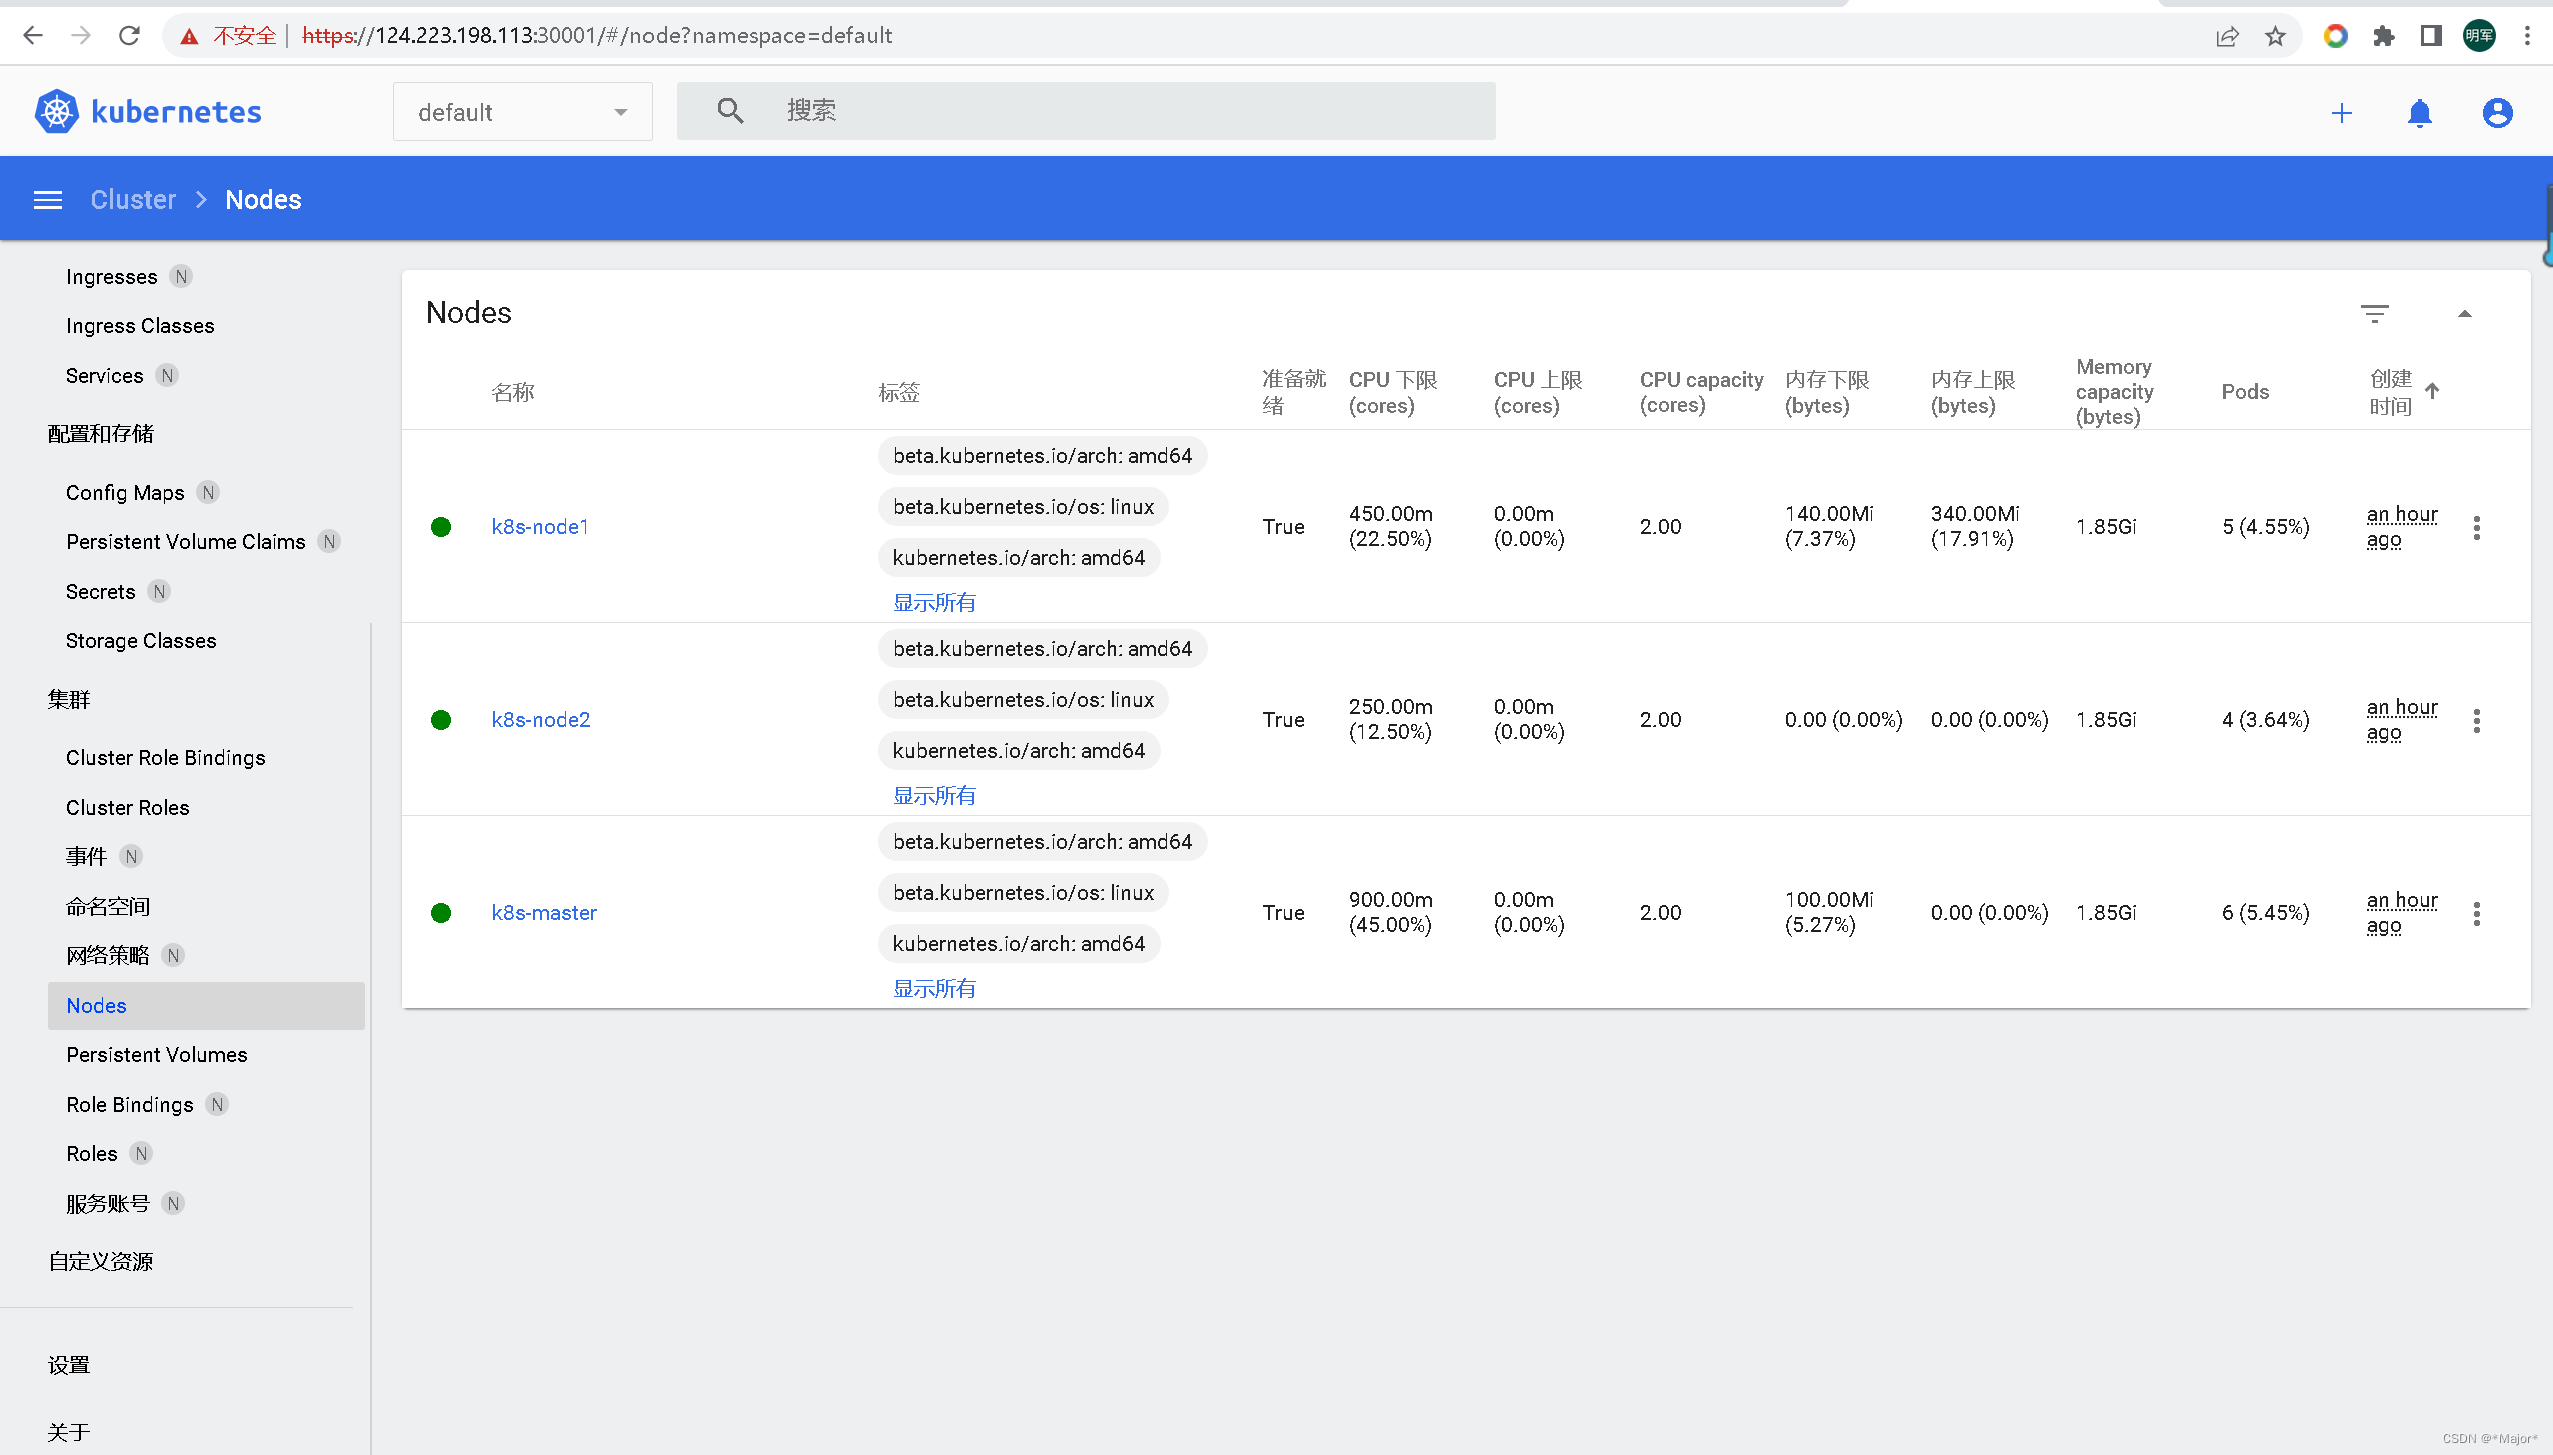This screenshot has height=1455, width=2553.
Task: Click the green ready status dot for k8s-node1
Action: (x=441, y=527)
